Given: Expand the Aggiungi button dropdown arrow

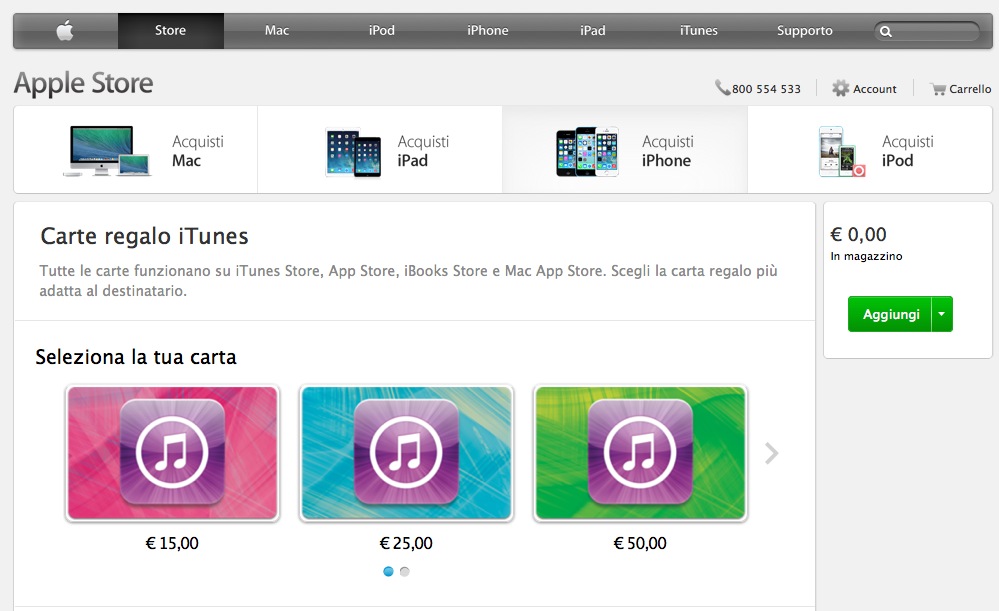Looking at the screenshot, I should point(942,313).
